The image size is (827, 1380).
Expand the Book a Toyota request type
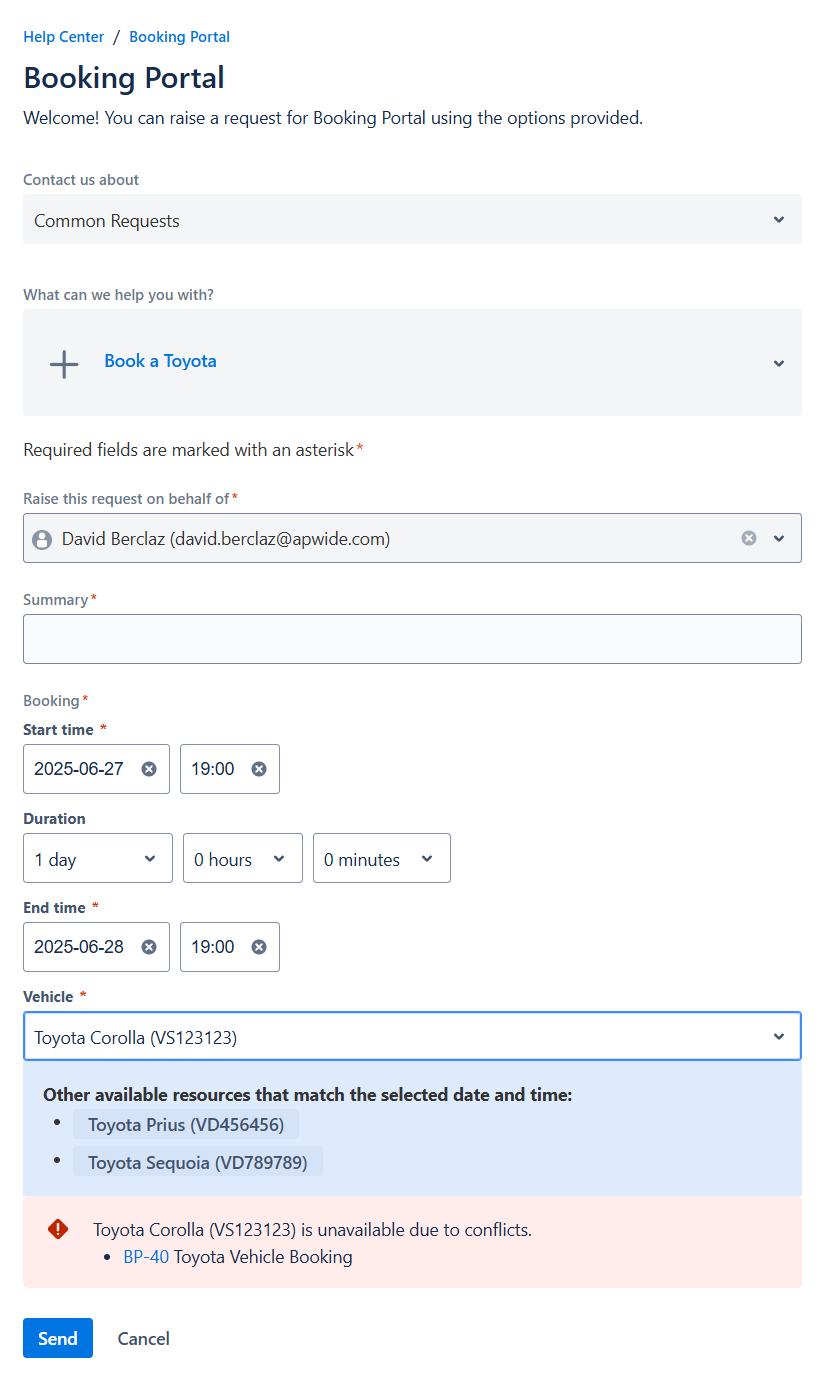tap(779, 363)
